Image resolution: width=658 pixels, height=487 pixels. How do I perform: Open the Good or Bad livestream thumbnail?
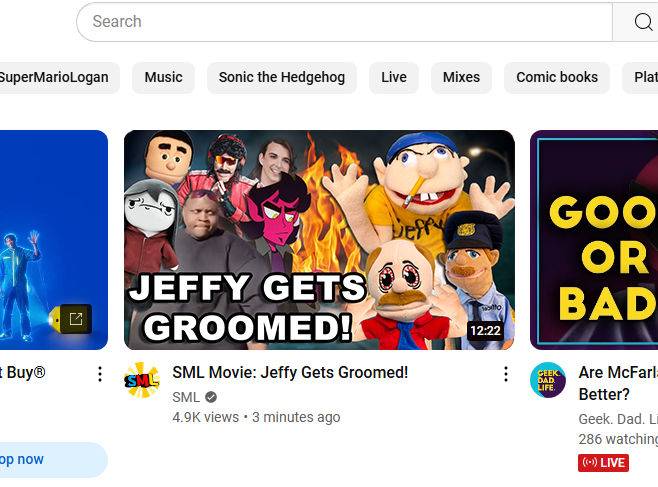(594, 240)
